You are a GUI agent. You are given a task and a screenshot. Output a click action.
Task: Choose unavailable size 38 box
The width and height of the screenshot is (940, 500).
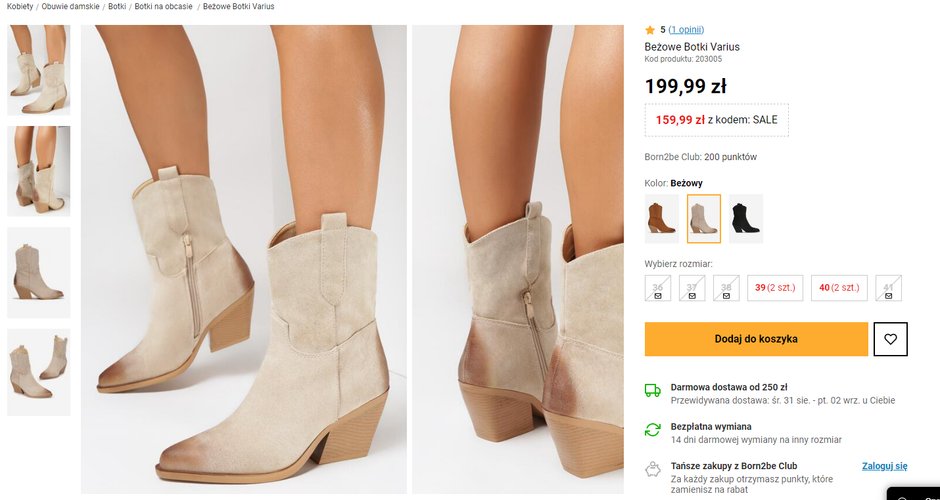[726, 288]
